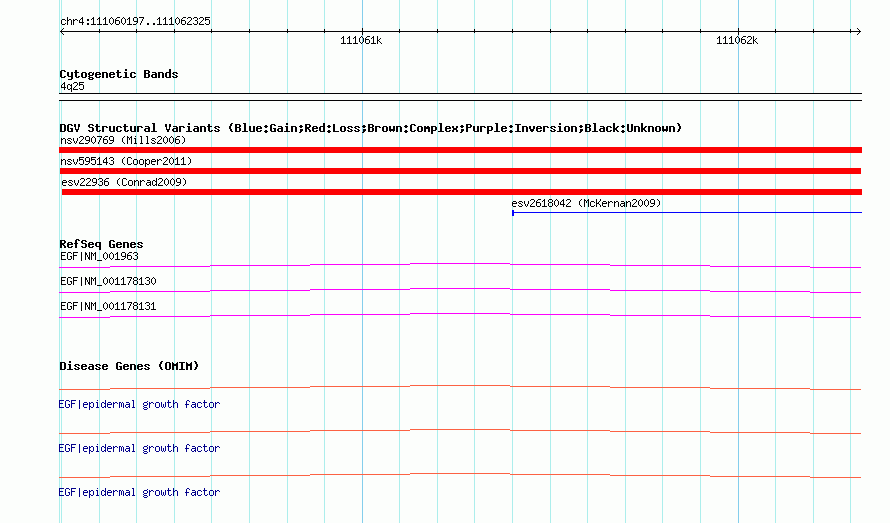Click the Disease Genes (OMIM) track title
Viewport: 890px width, 523px height.
[x=129, y=366]
